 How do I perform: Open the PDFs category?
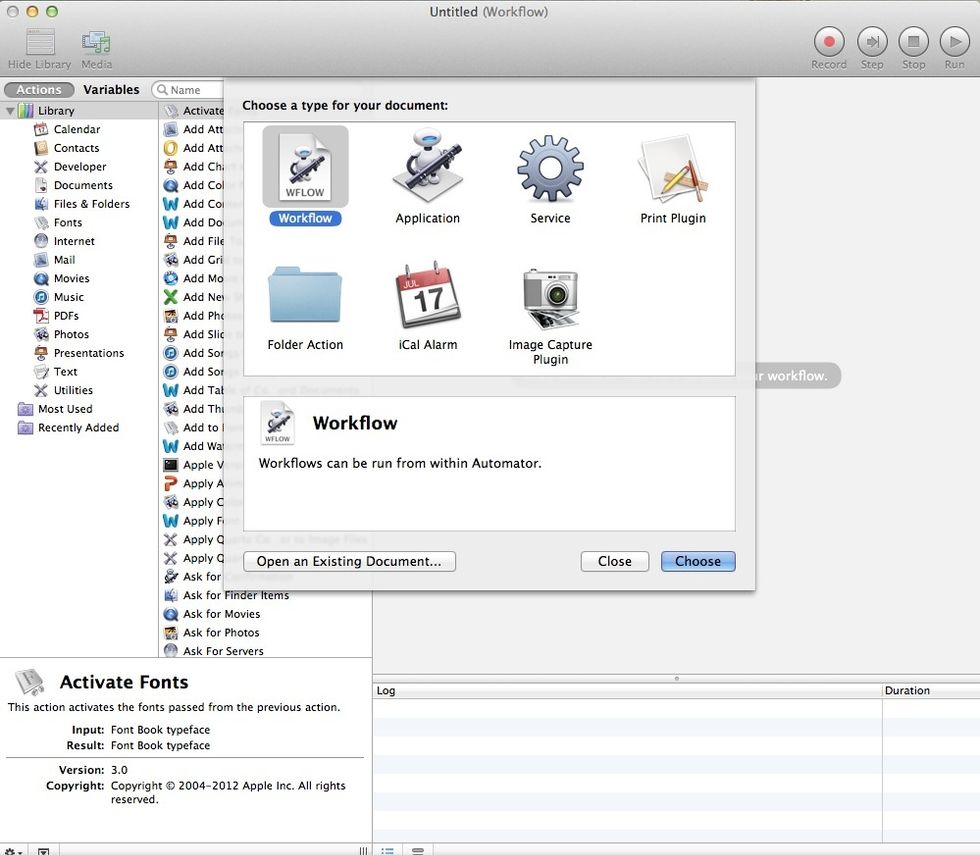point(66,316)
